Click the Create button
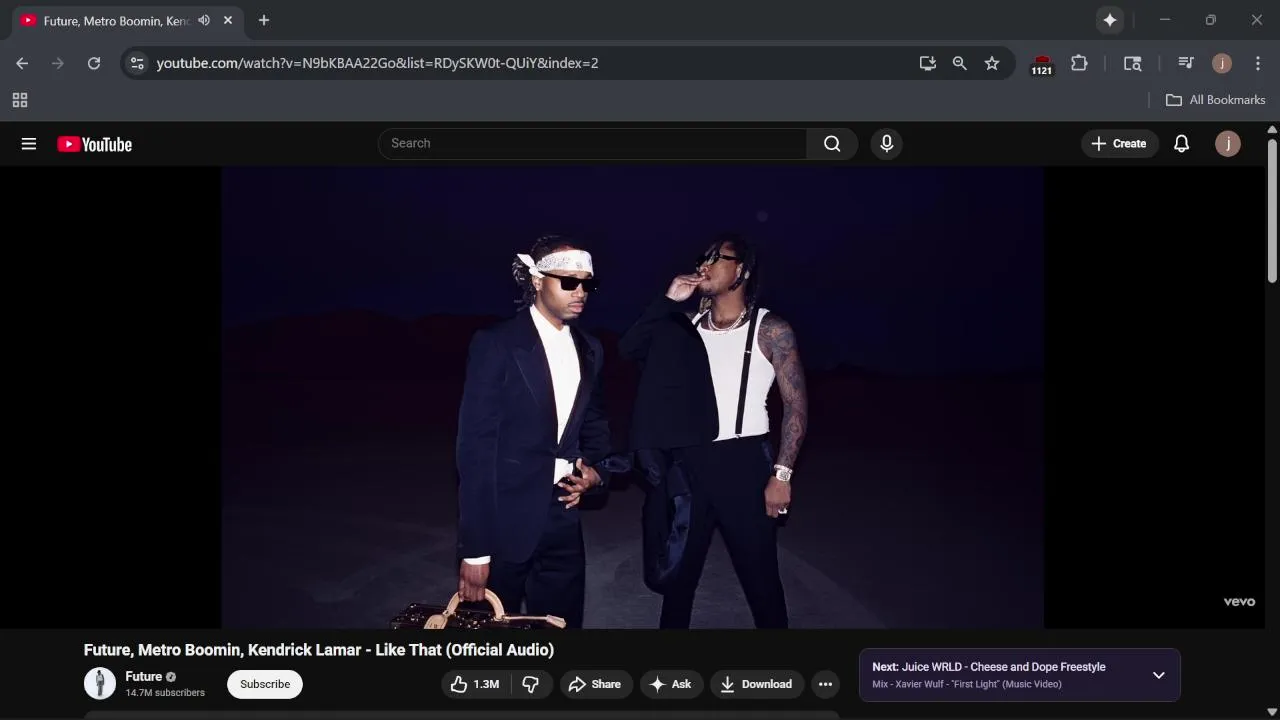The image size is (1280, 720). (x=1119, y=144)
